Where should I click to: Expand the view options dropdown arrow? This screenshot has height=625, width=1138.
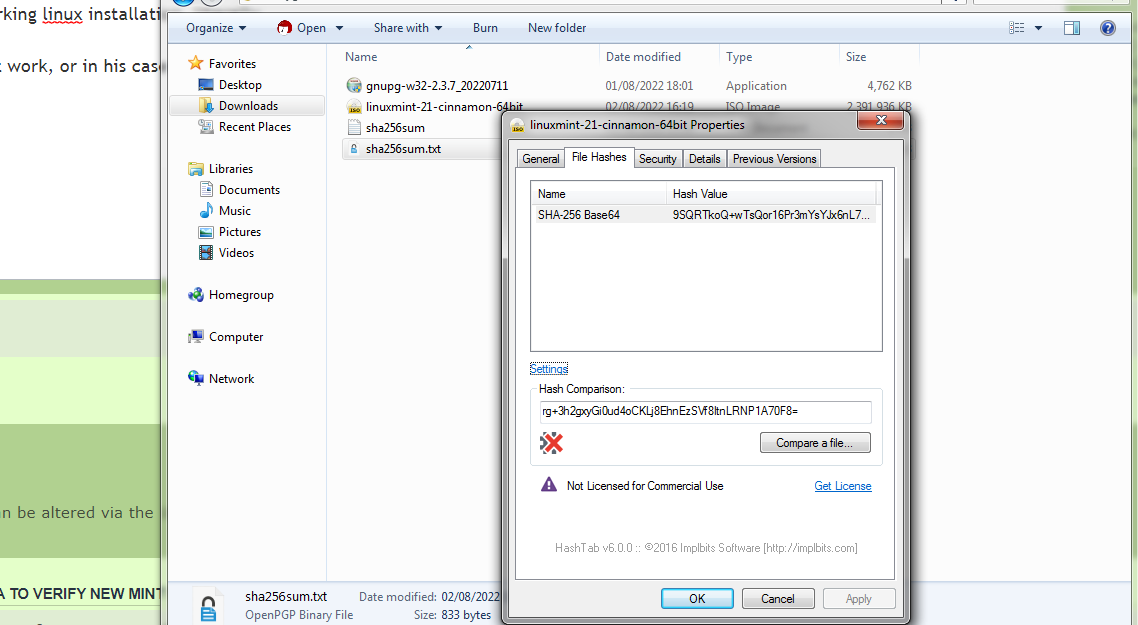1038,28
